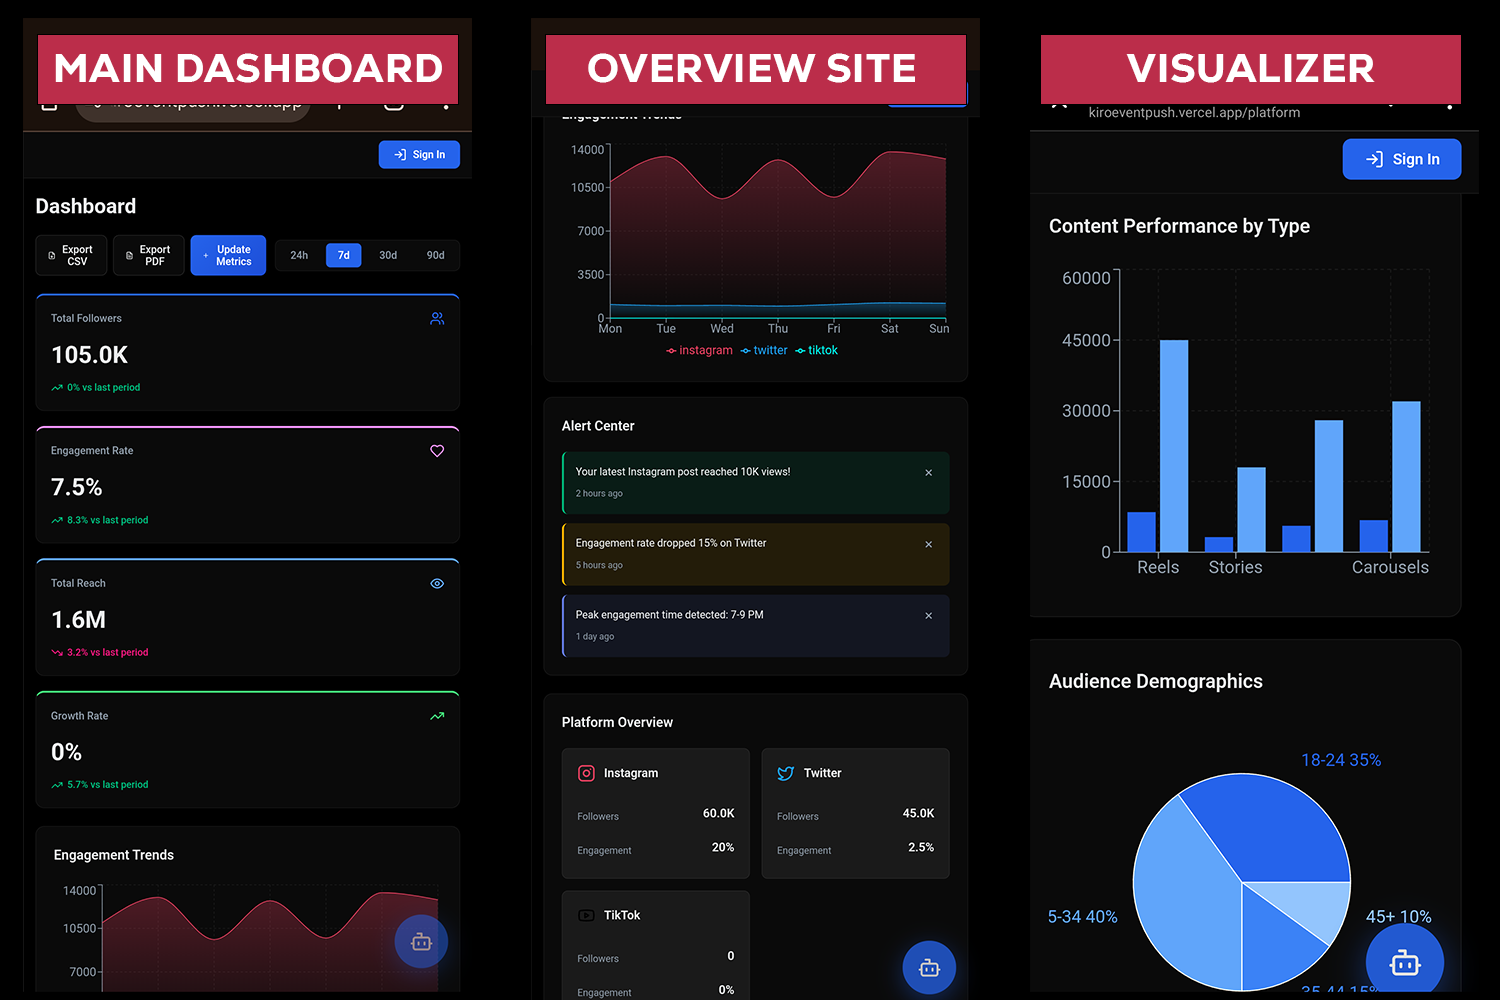
Task: Click Export PDF button
Action: tap(148, 255)
